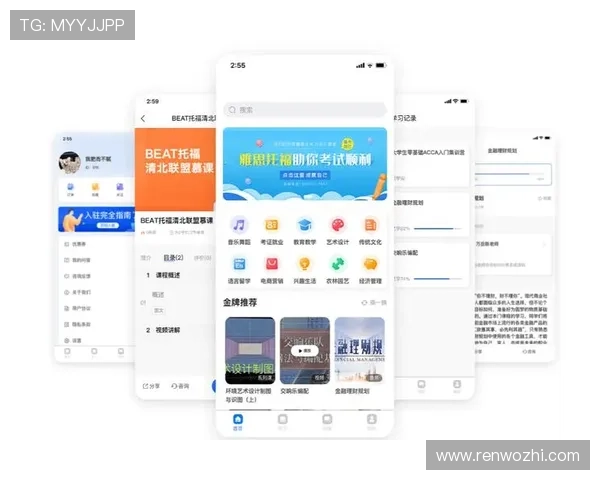Click the yellow favorites icon under the avatar
The width and height of the screenshot is (600, 480).
[x=95, y=187]
